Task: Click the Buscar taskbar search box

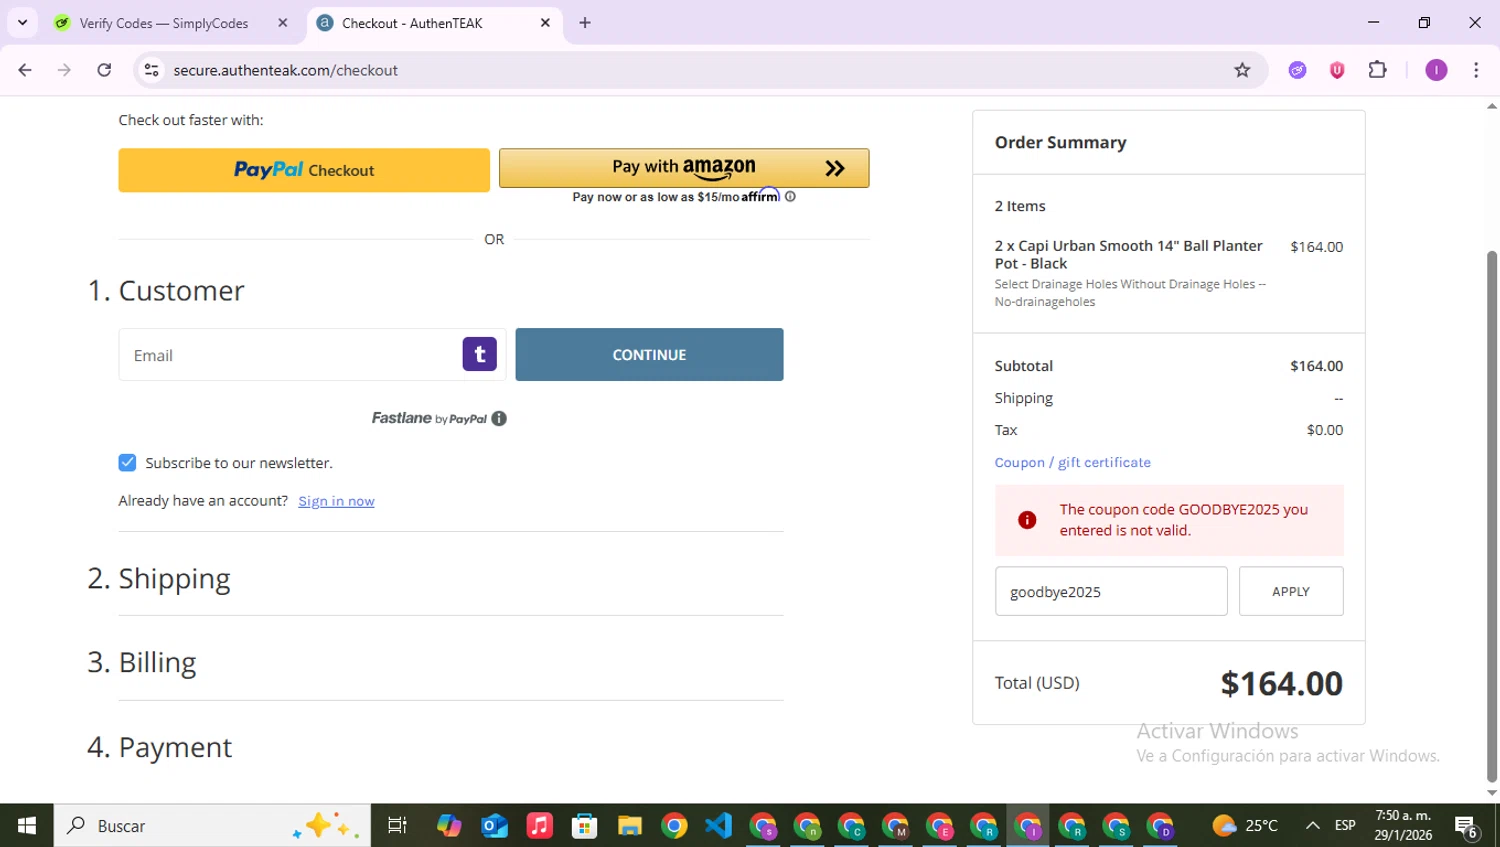Action: tap(212, 826)
